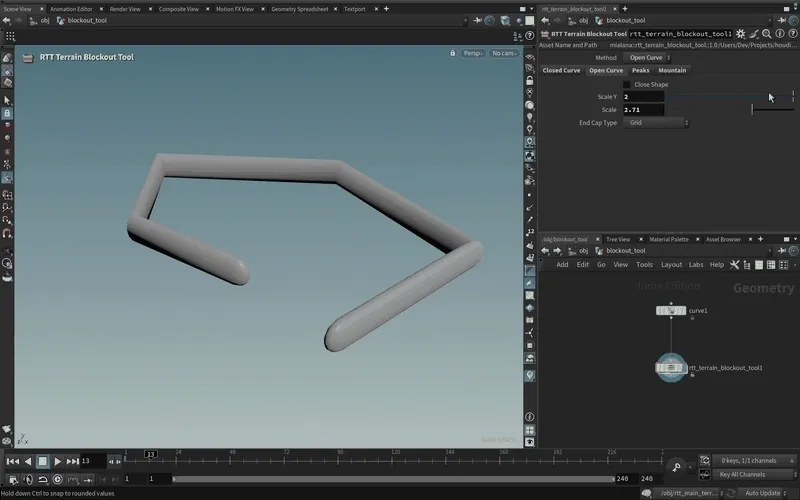Click the obj path button in Scene View
The width and height of the screenshot is (800, 500).
40,20
